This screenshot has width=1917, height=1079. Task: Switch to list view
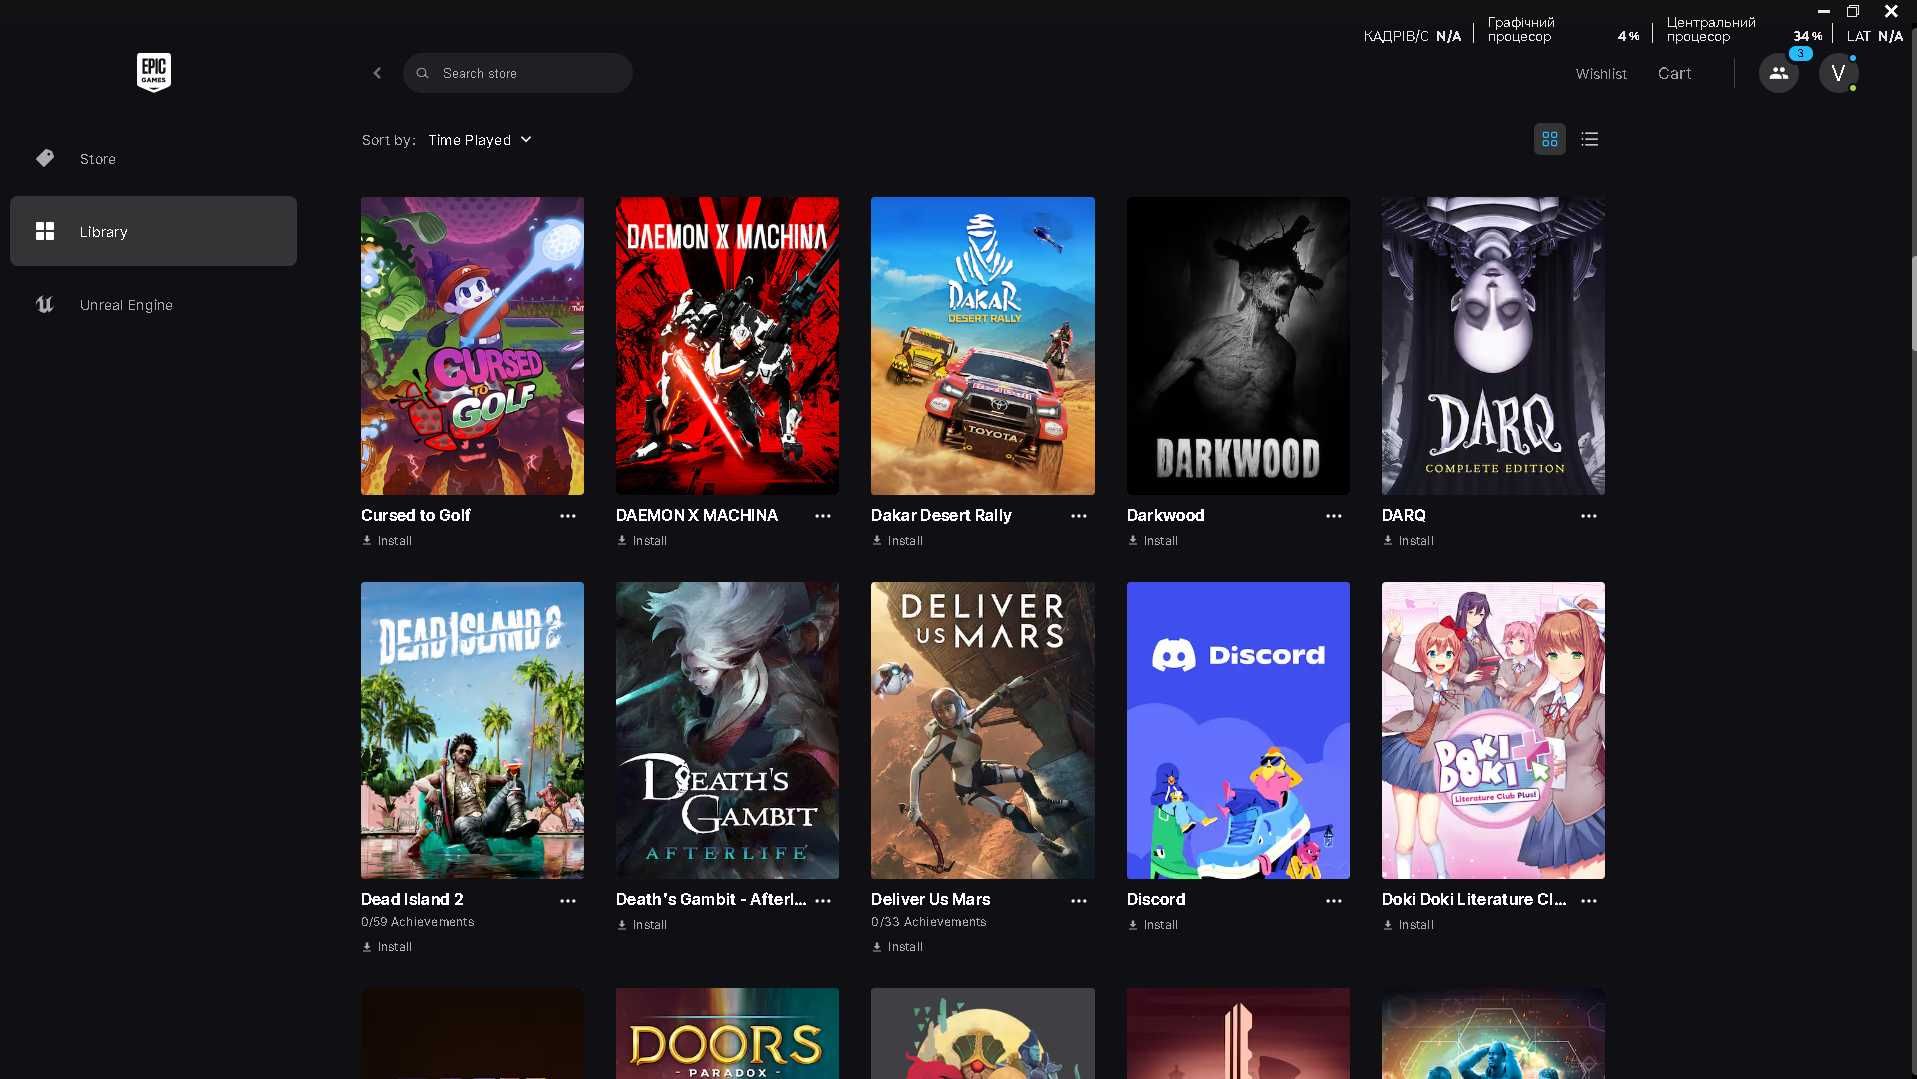pos(1590,139)
